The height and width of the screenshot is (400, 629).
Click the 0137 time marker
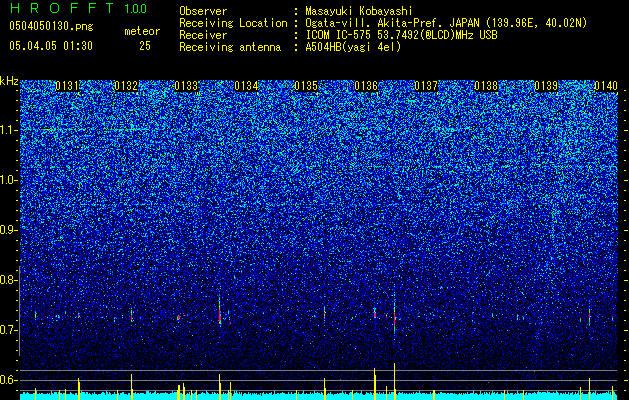(x=426, y=86)
